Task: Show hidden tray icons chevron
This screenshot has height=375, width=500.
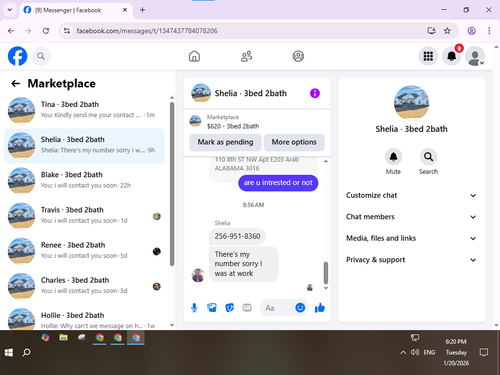Action: click(x=403, y=352)
